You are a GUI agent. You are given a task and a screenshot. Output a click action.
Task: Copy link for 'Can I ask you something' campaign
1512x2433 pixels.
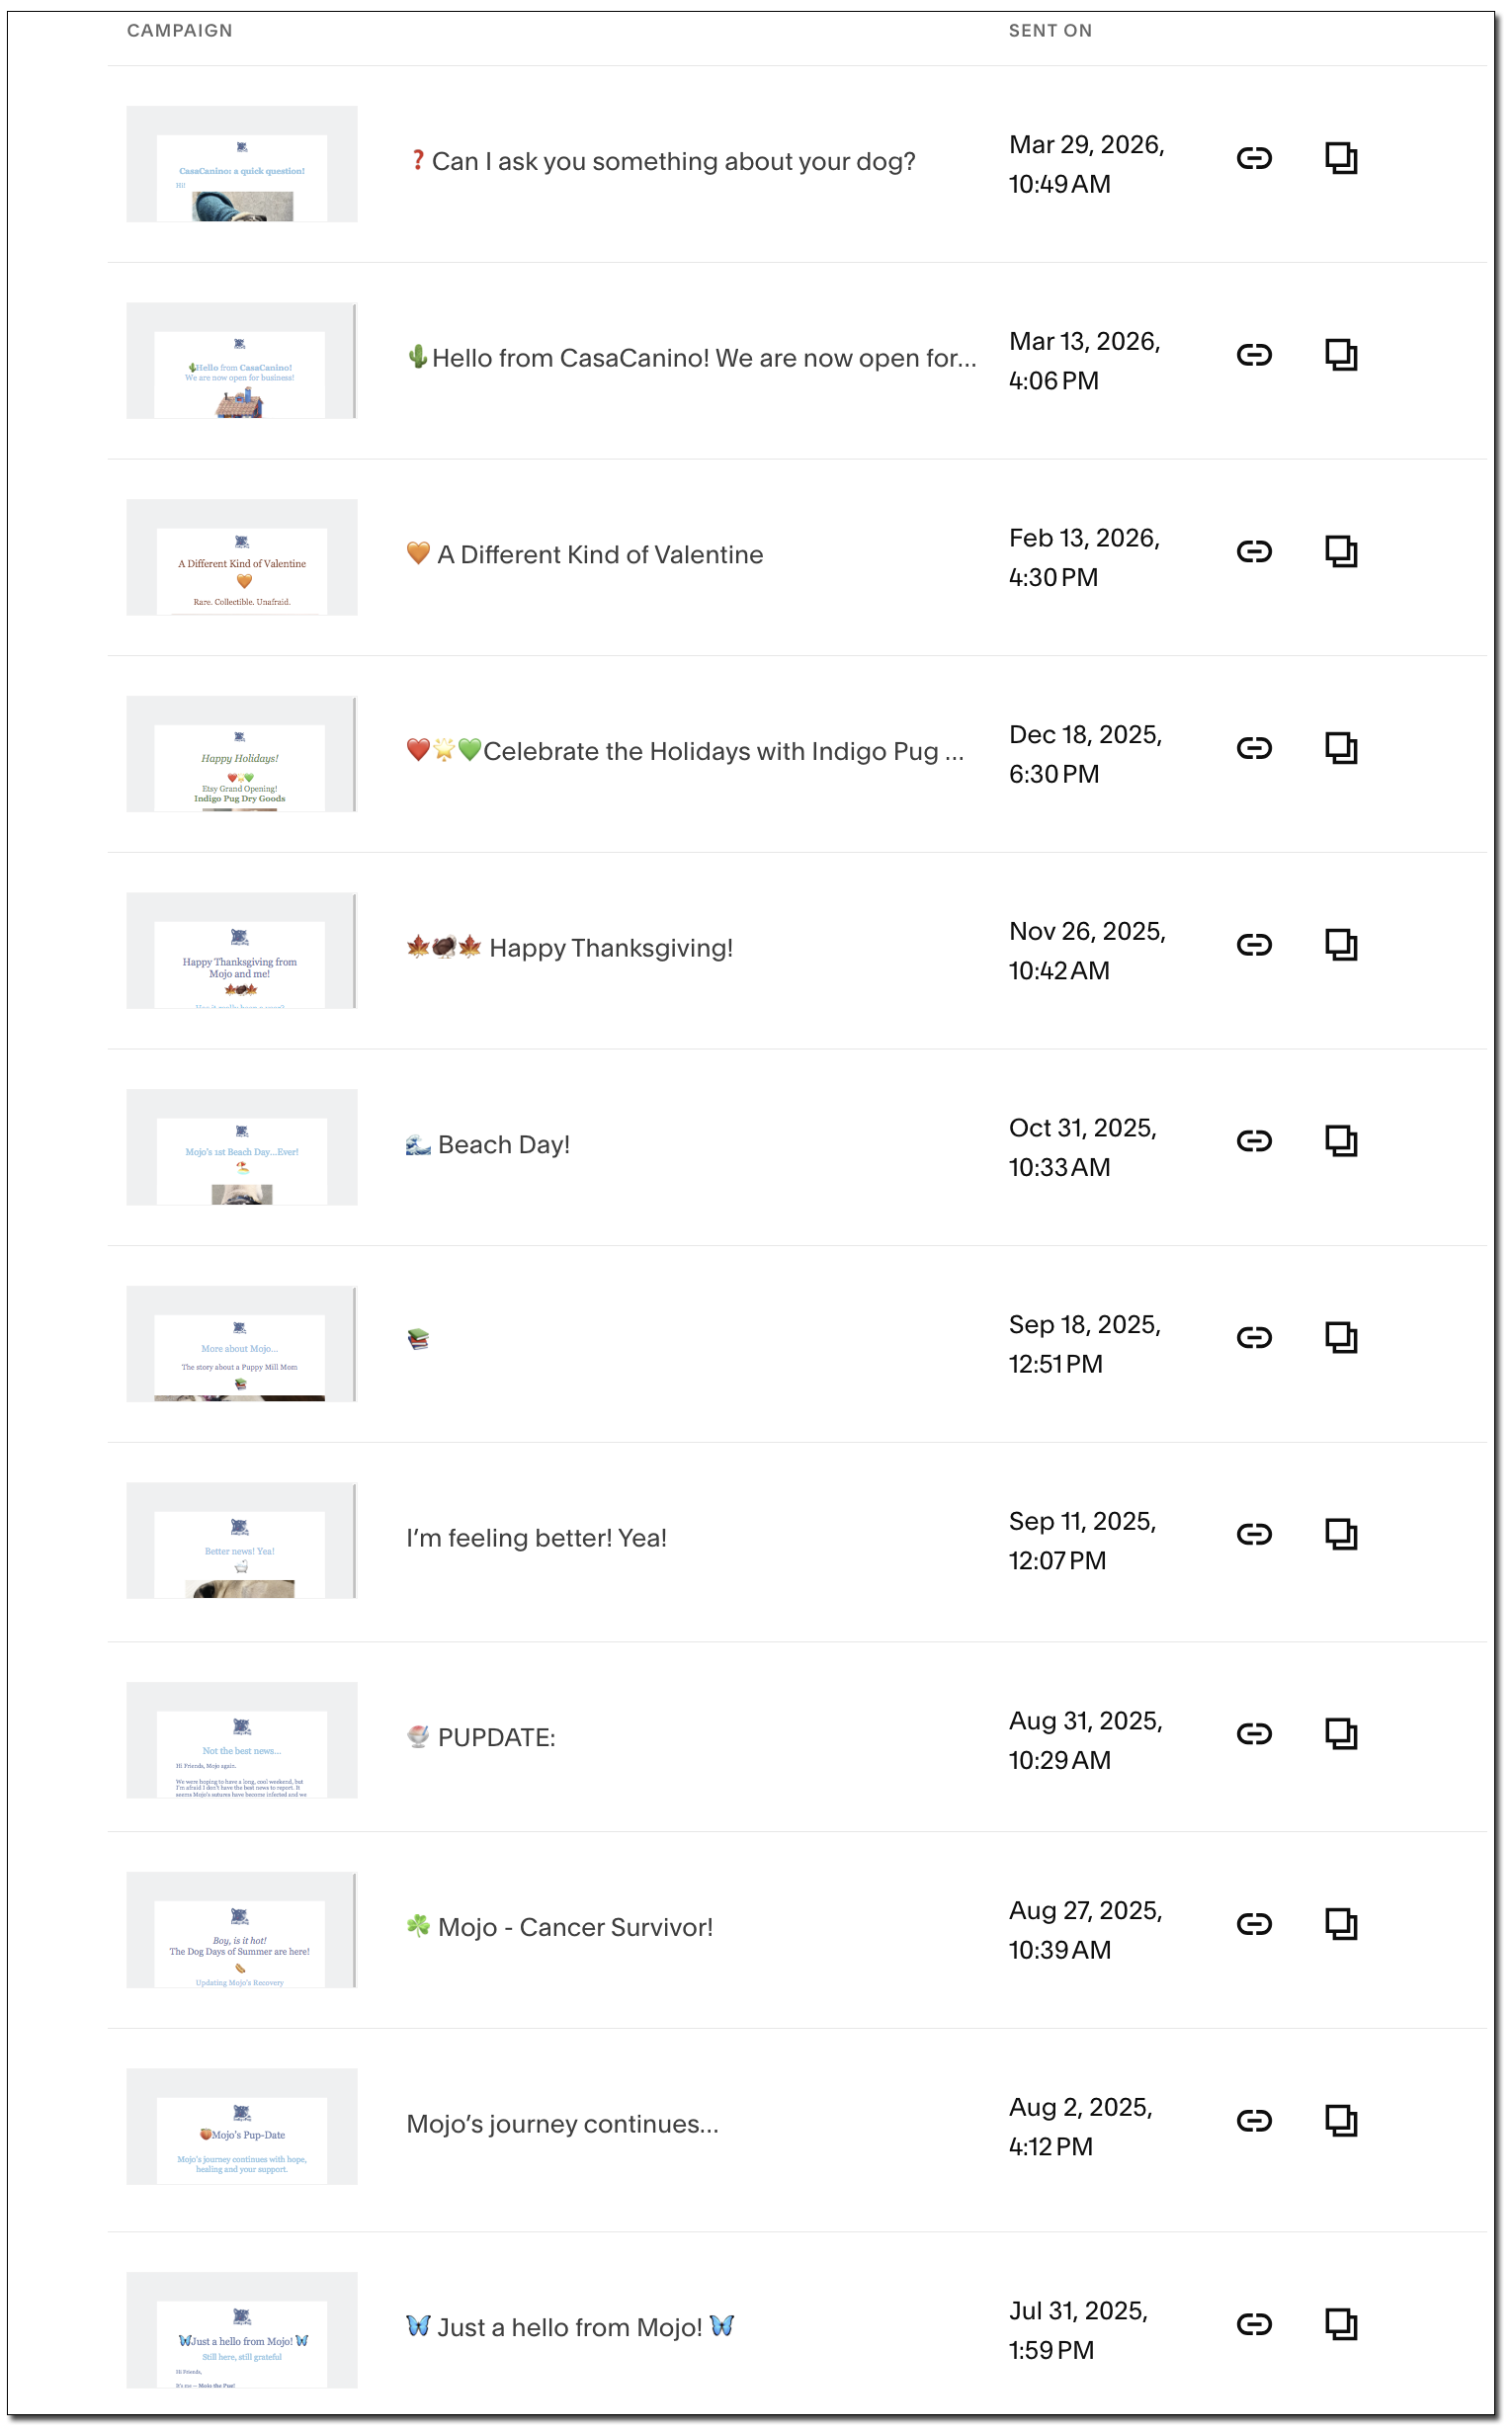point(1254,158)
